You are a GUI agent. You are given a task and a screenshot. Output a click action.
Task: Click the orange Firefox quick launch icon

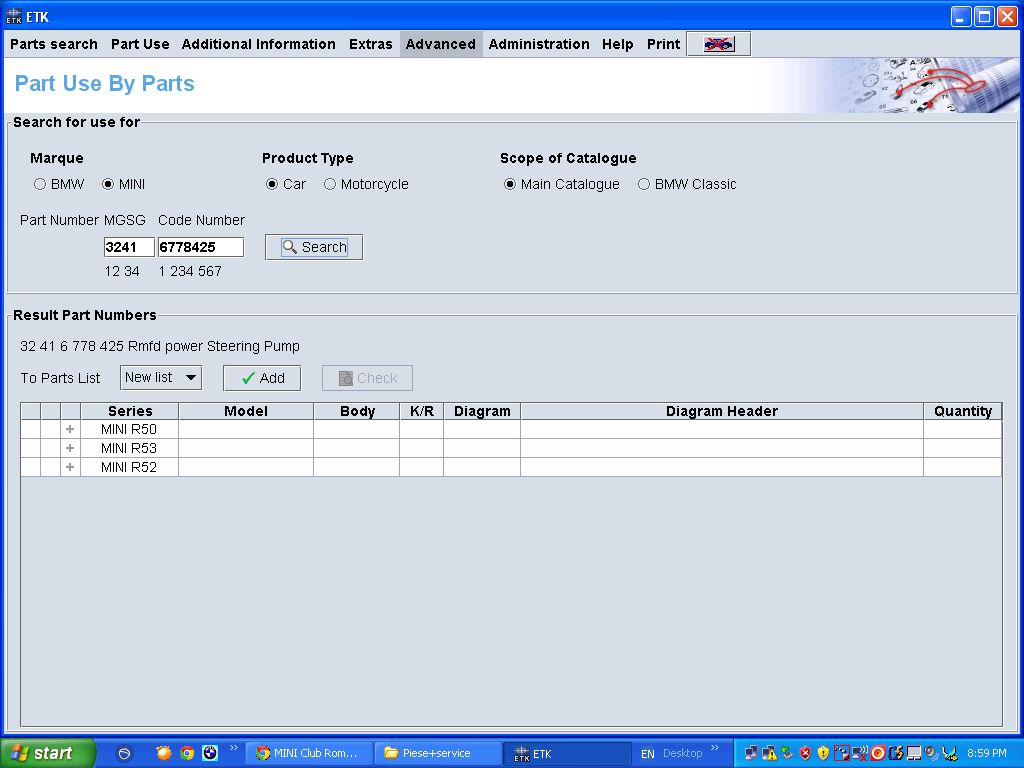[164, 753]
